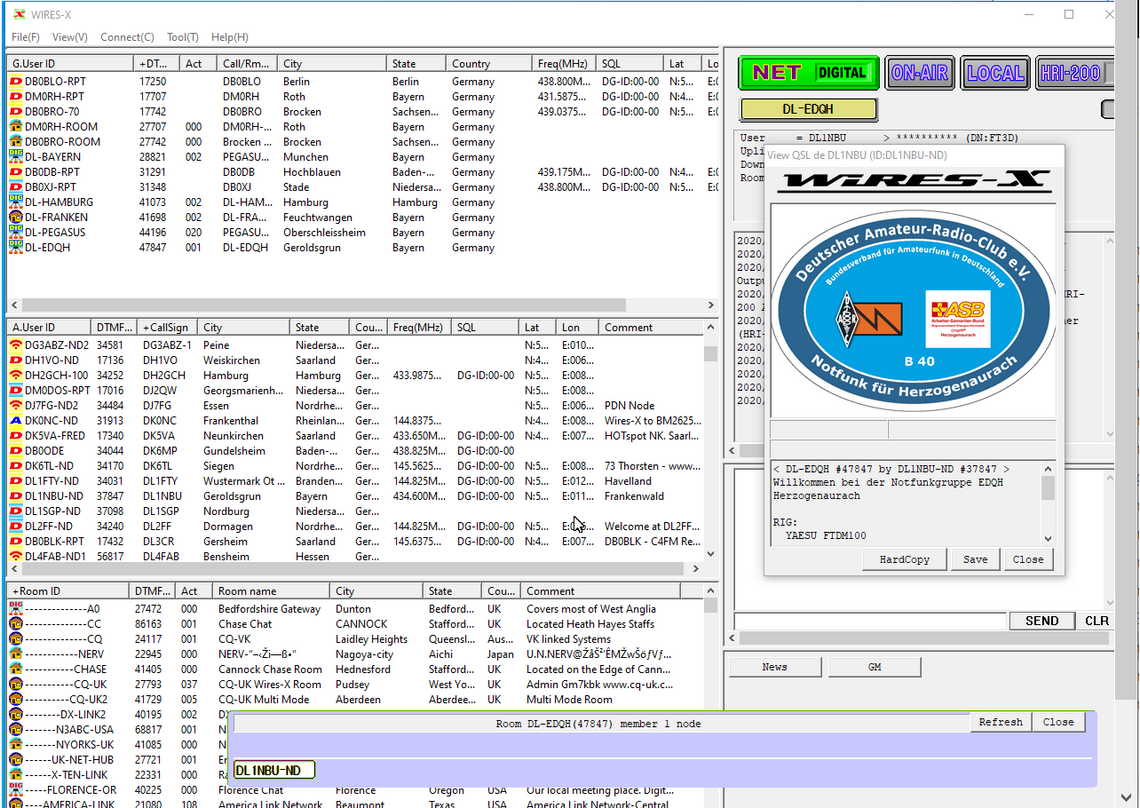Open the Tool(T) menu
Screen dimensions: 1140x808
pyautogui.click(x=182, y=37)
